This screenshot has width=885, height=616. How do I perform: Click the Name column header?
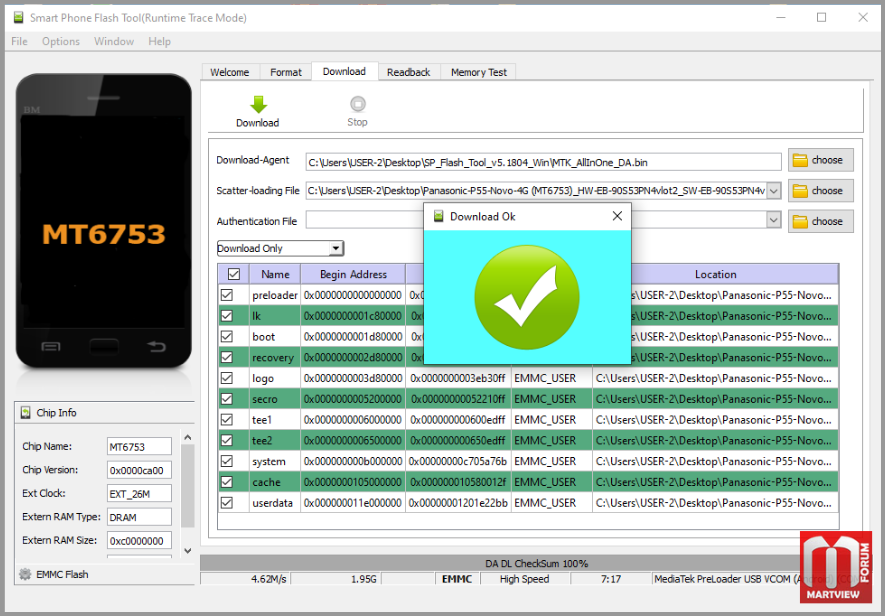click(x=275, y=274)
